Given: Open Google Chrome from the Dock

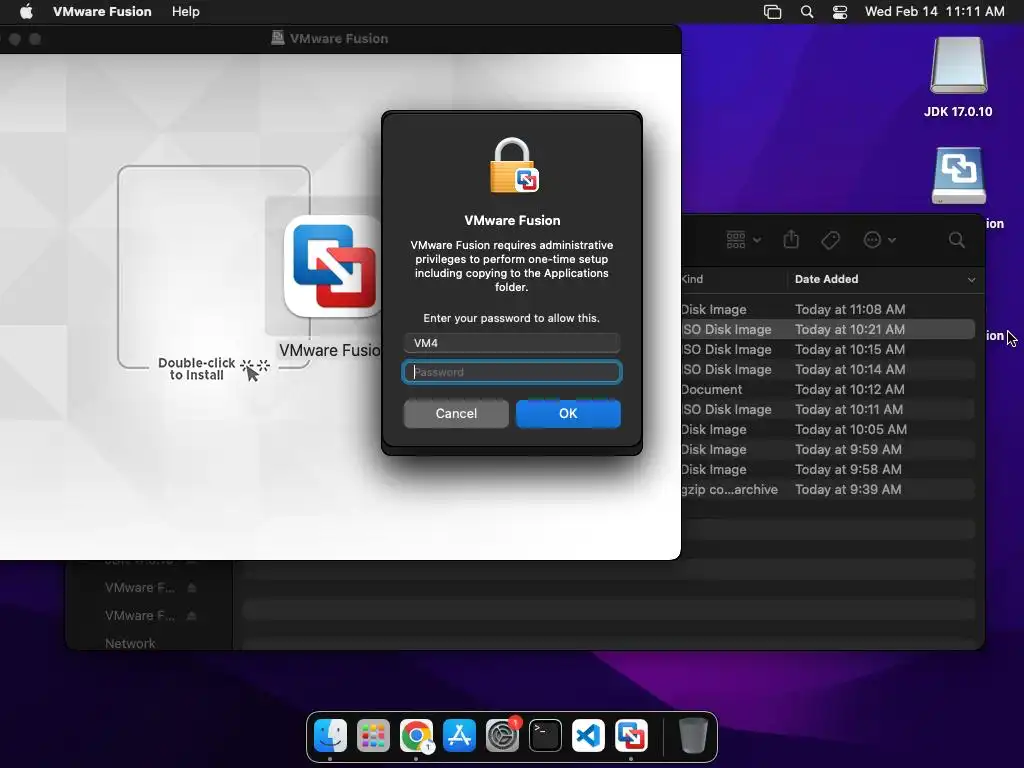Looking at the screenshot, I should (x=416, y=736).
